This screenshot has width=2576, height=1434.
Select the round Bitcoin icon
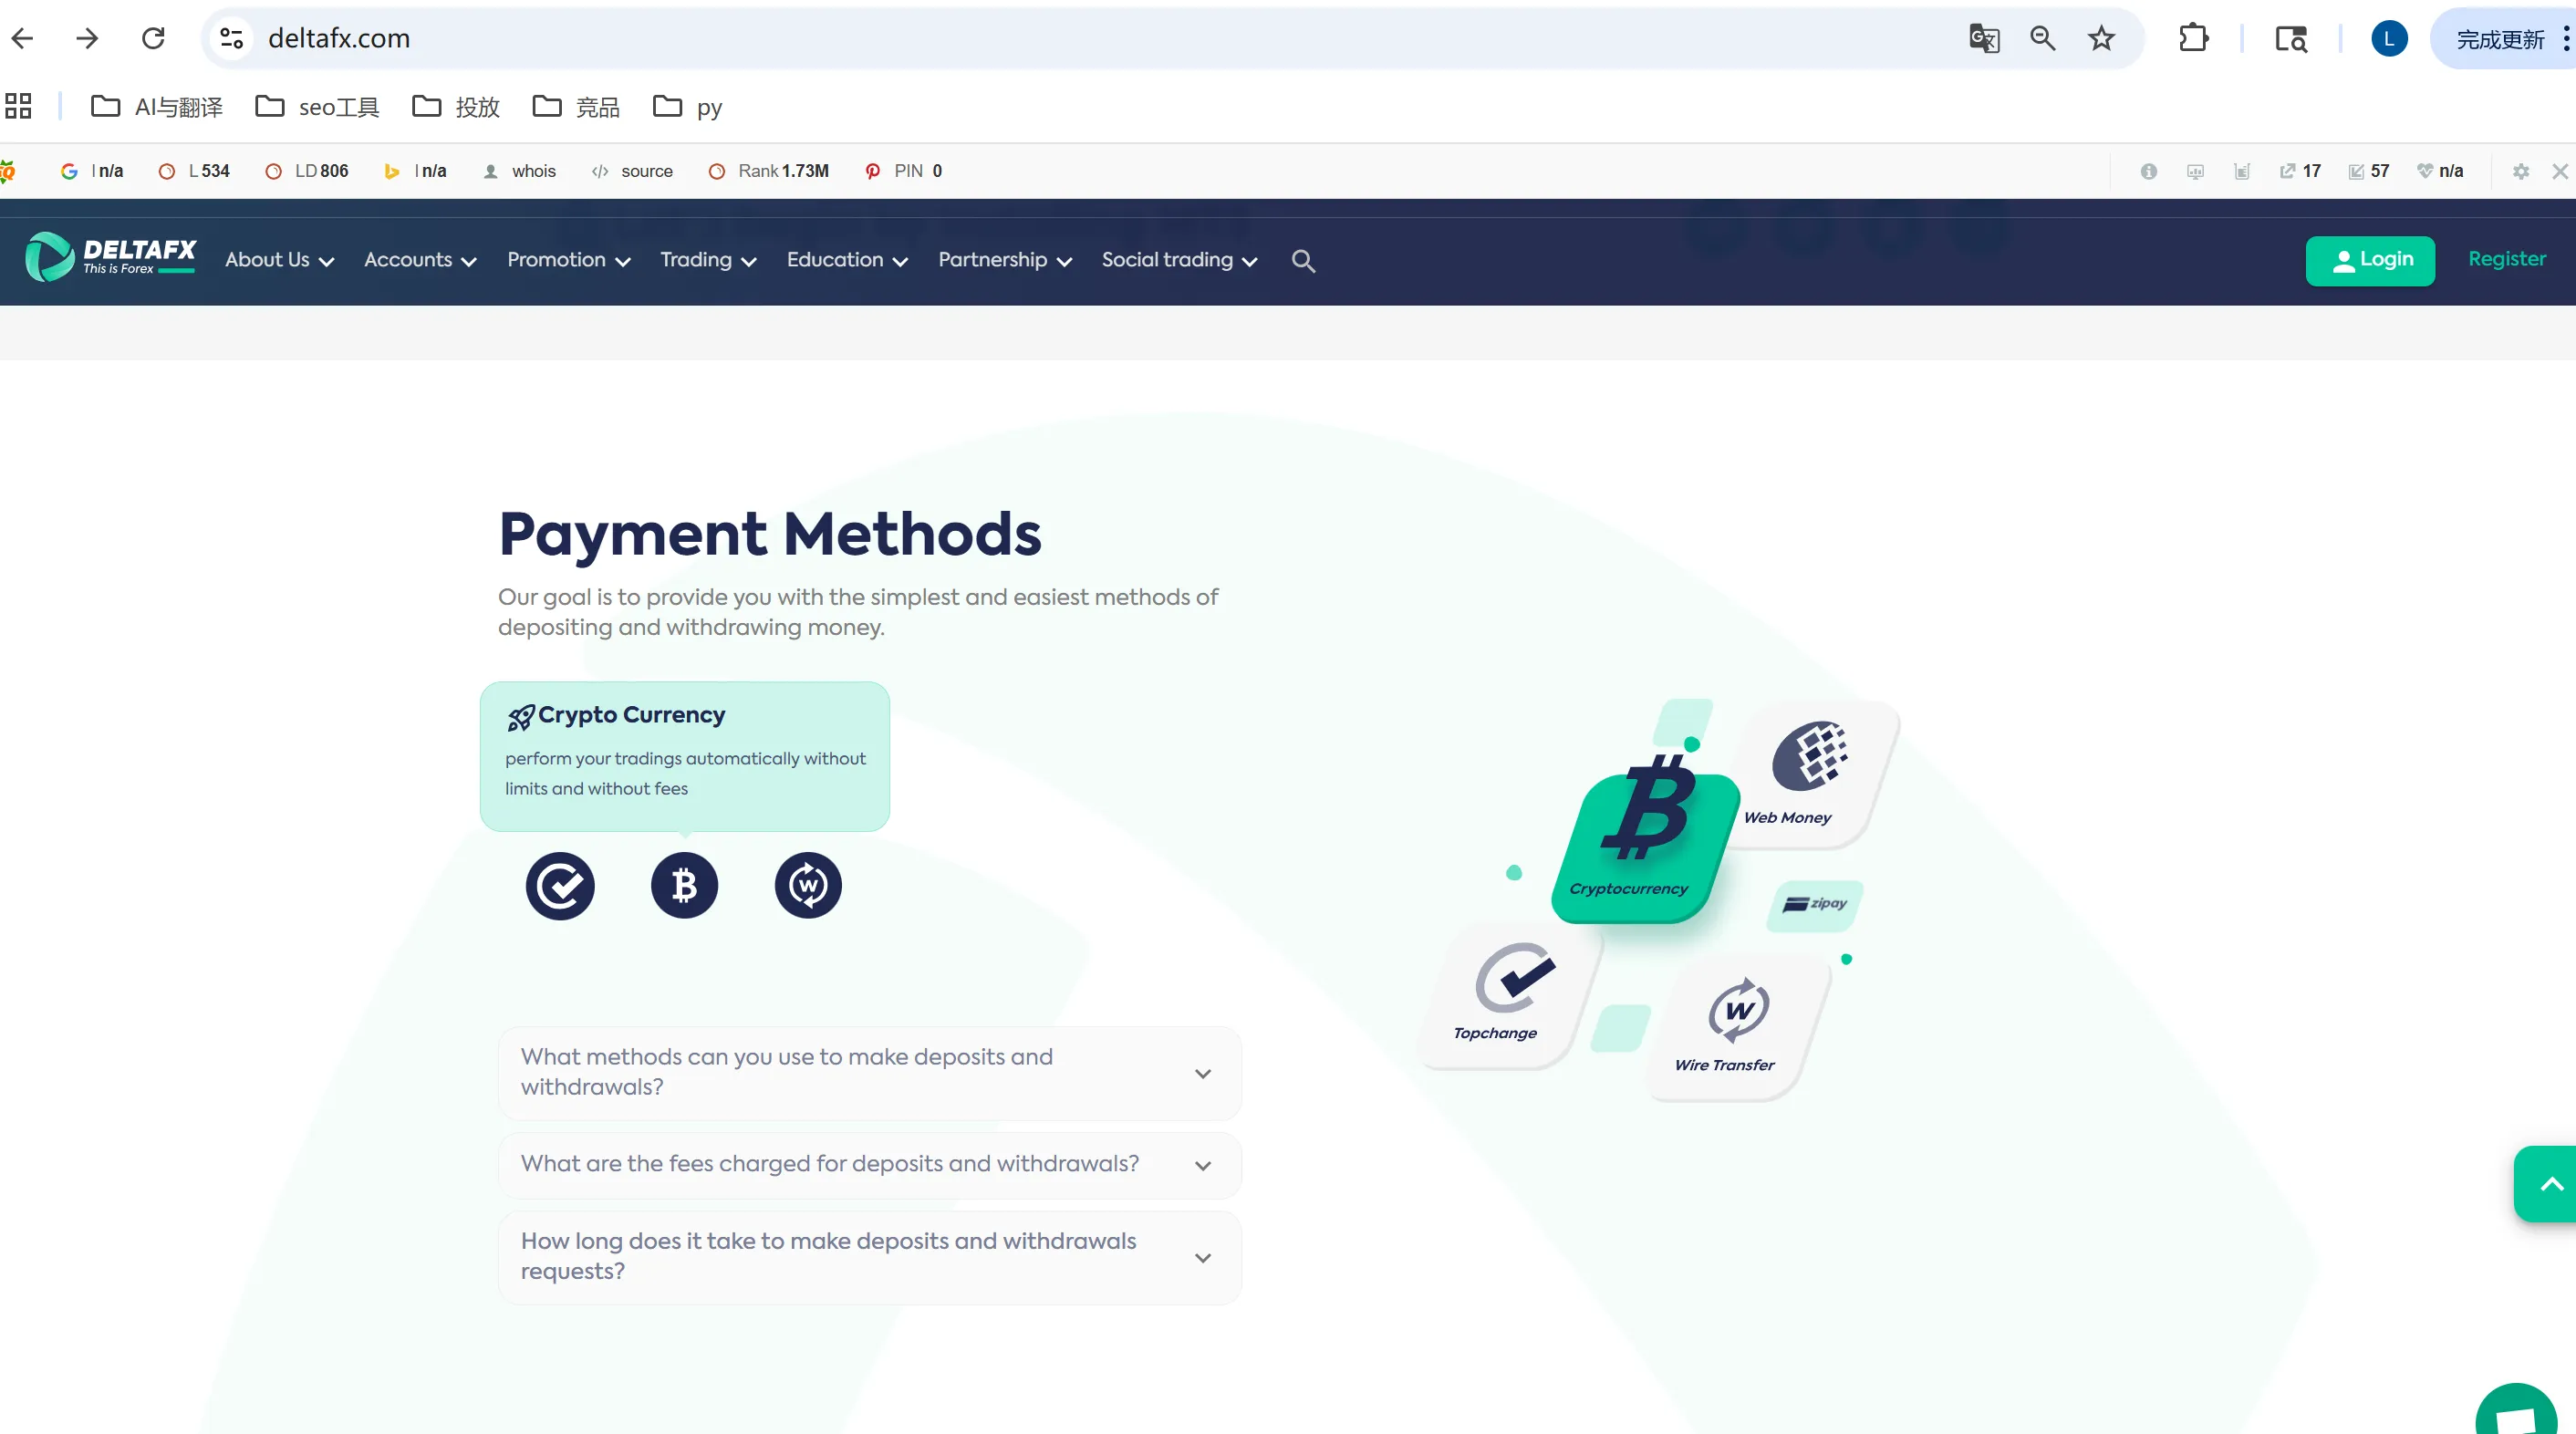coord(684,885)
